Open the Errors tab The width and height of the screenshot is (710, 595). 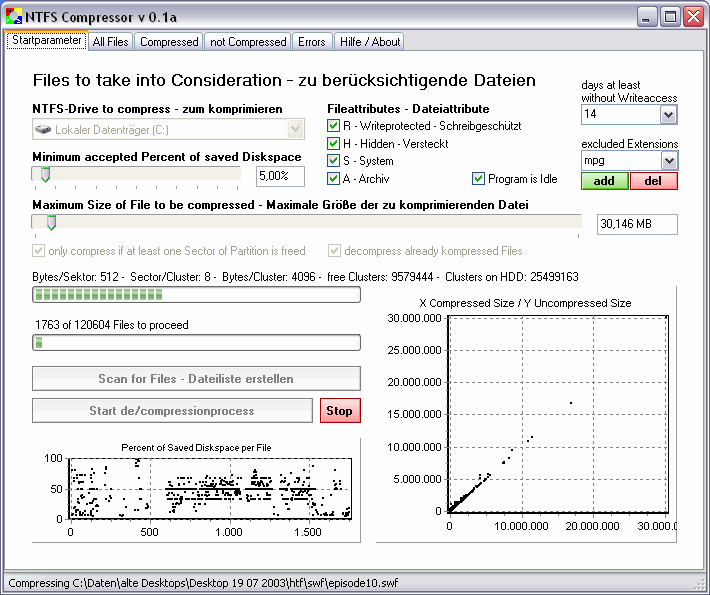pos(311,42)
